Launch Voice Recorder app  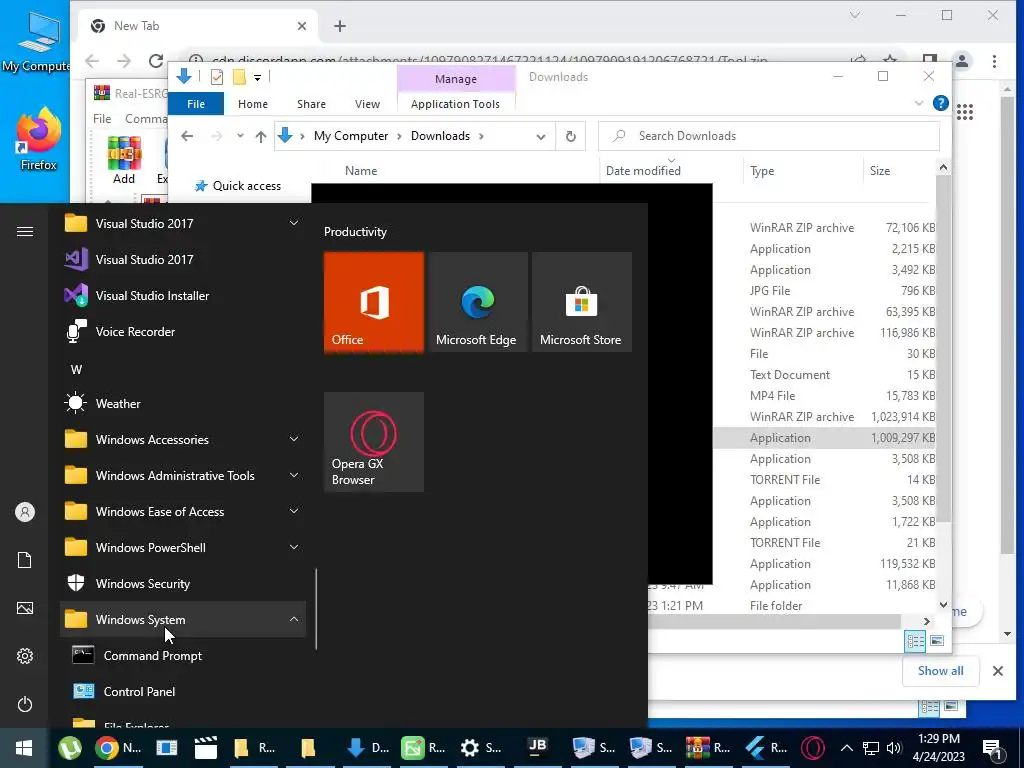pos(183,331)
